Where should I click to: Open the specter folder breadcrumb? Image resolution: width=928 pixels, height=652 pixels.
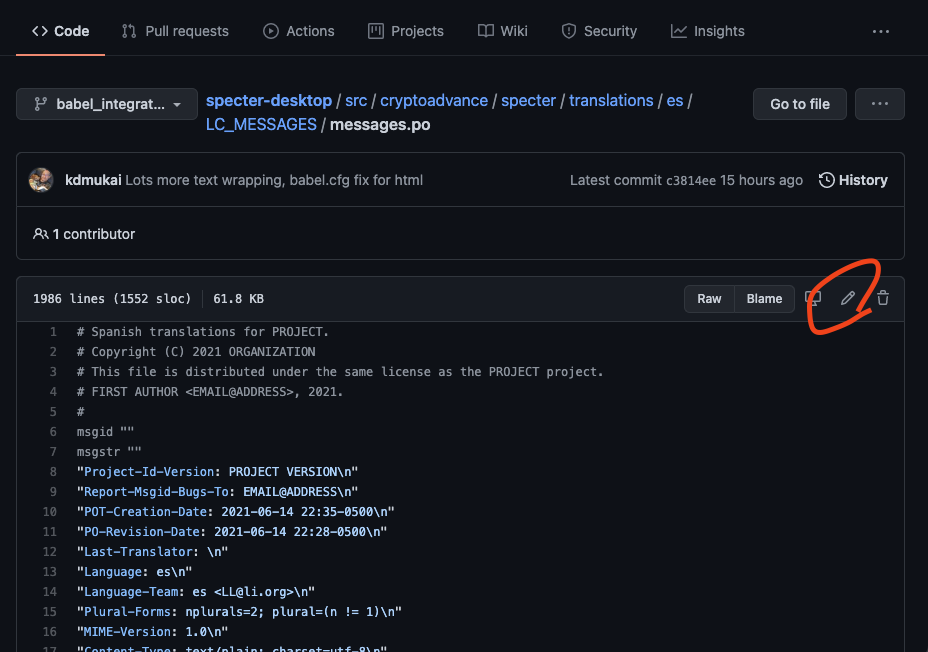coord(529,101)
